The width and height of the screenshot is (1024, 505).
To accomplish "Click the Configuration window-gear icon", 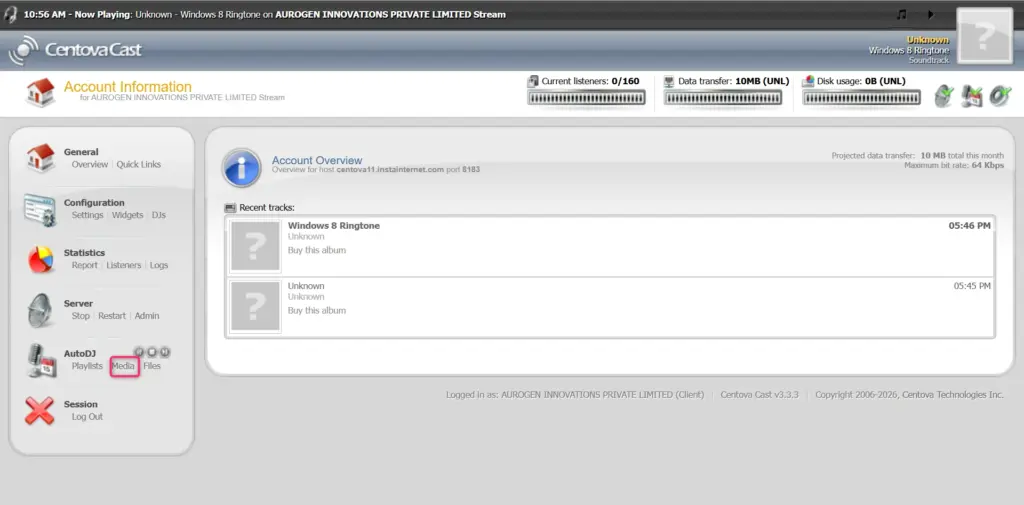I will [x=40, y=210].
